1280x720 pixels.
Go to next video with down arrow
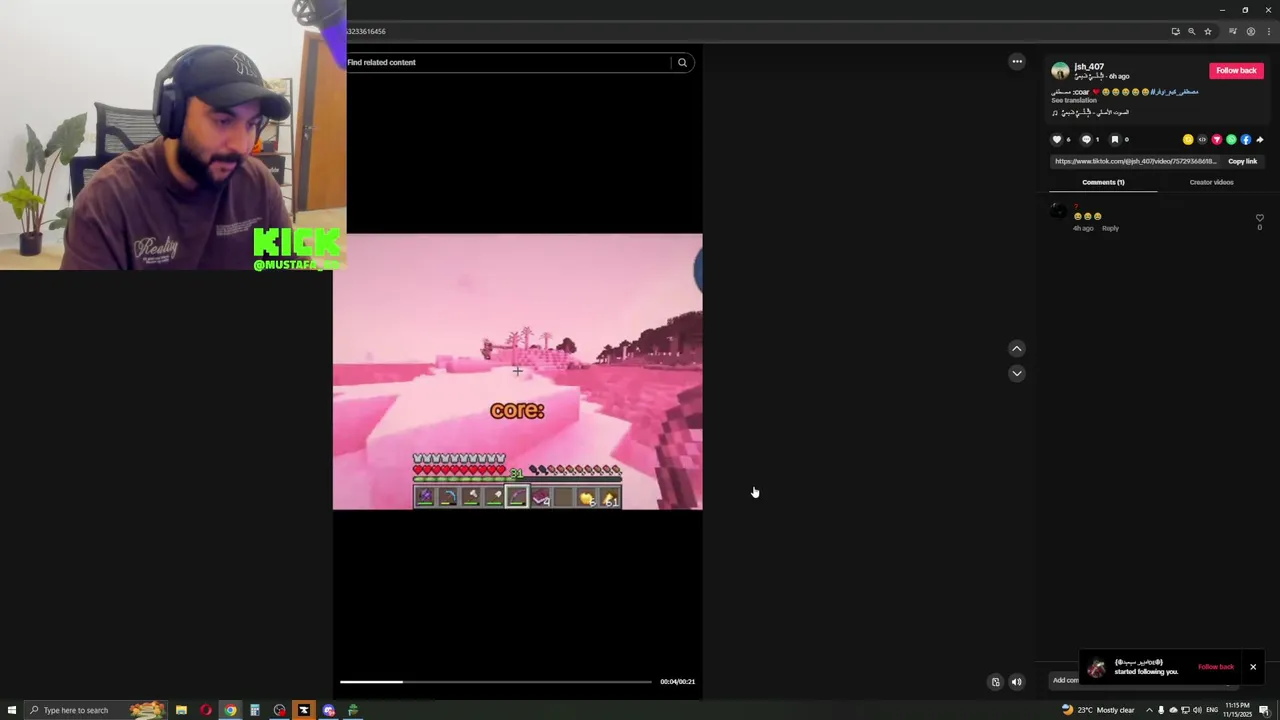(1016, 373)
